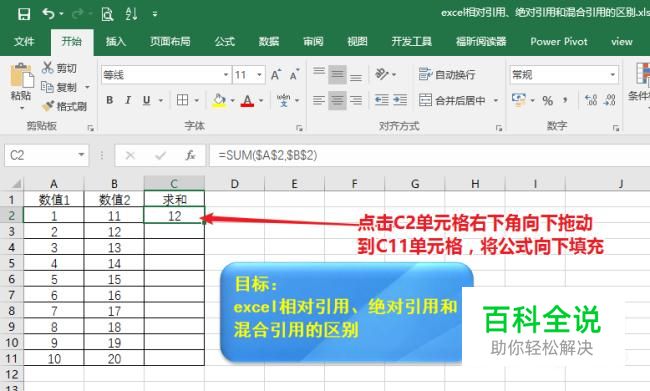Click the Increase Decimal icon
Screen dimensions: 650x391
[x=591, y=100]
